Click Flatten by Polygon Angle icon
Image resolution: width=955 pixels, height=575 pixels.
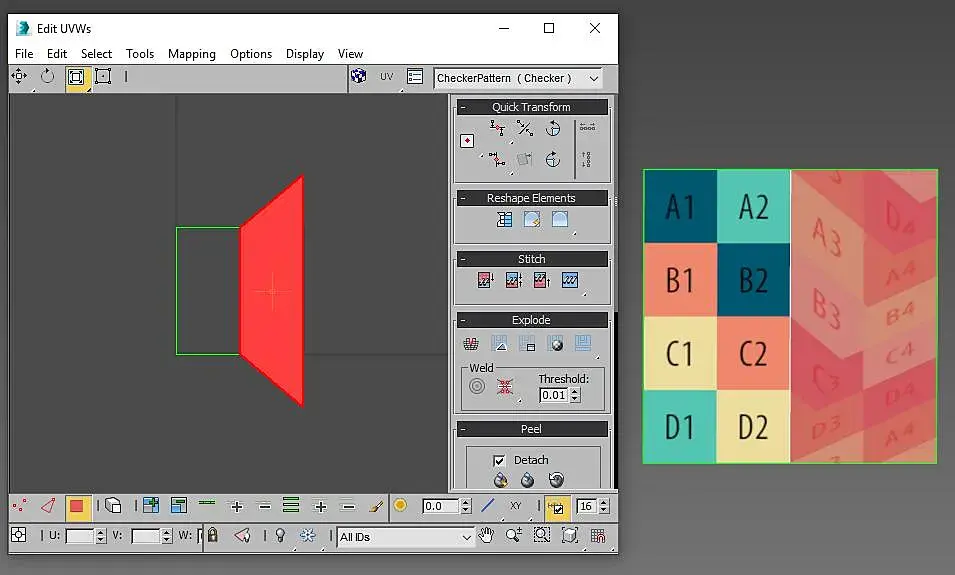point(499,344)
